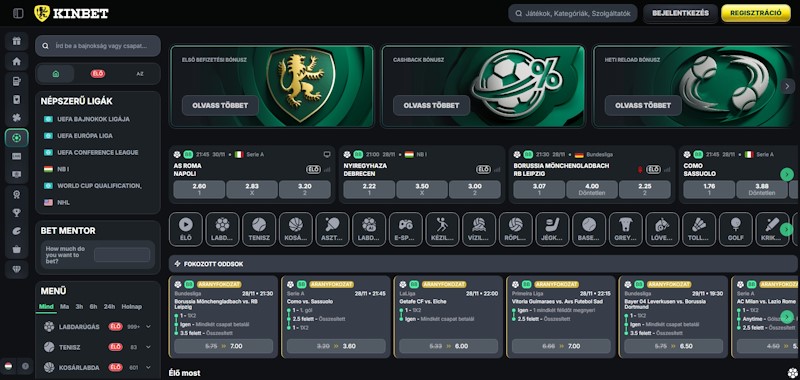Click the Regisztráció button

pyautogui.click(x=756, y=13)
